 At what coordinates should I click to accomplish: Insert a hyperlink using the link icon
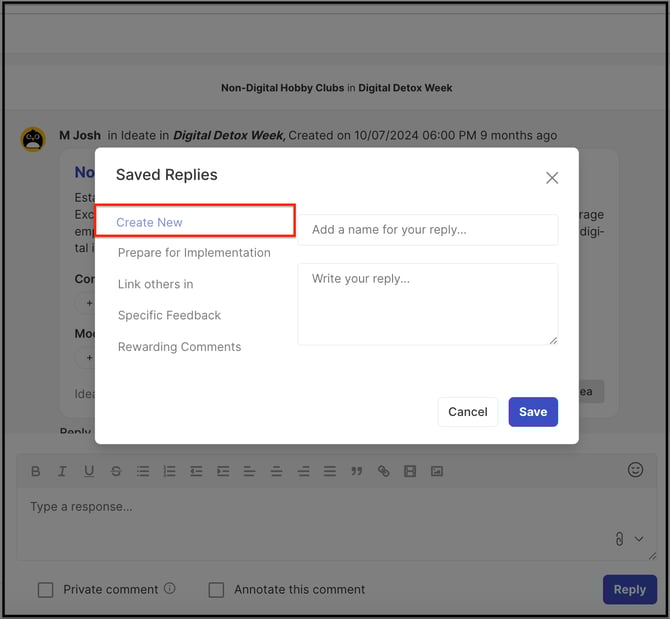[x=383, y=471]
